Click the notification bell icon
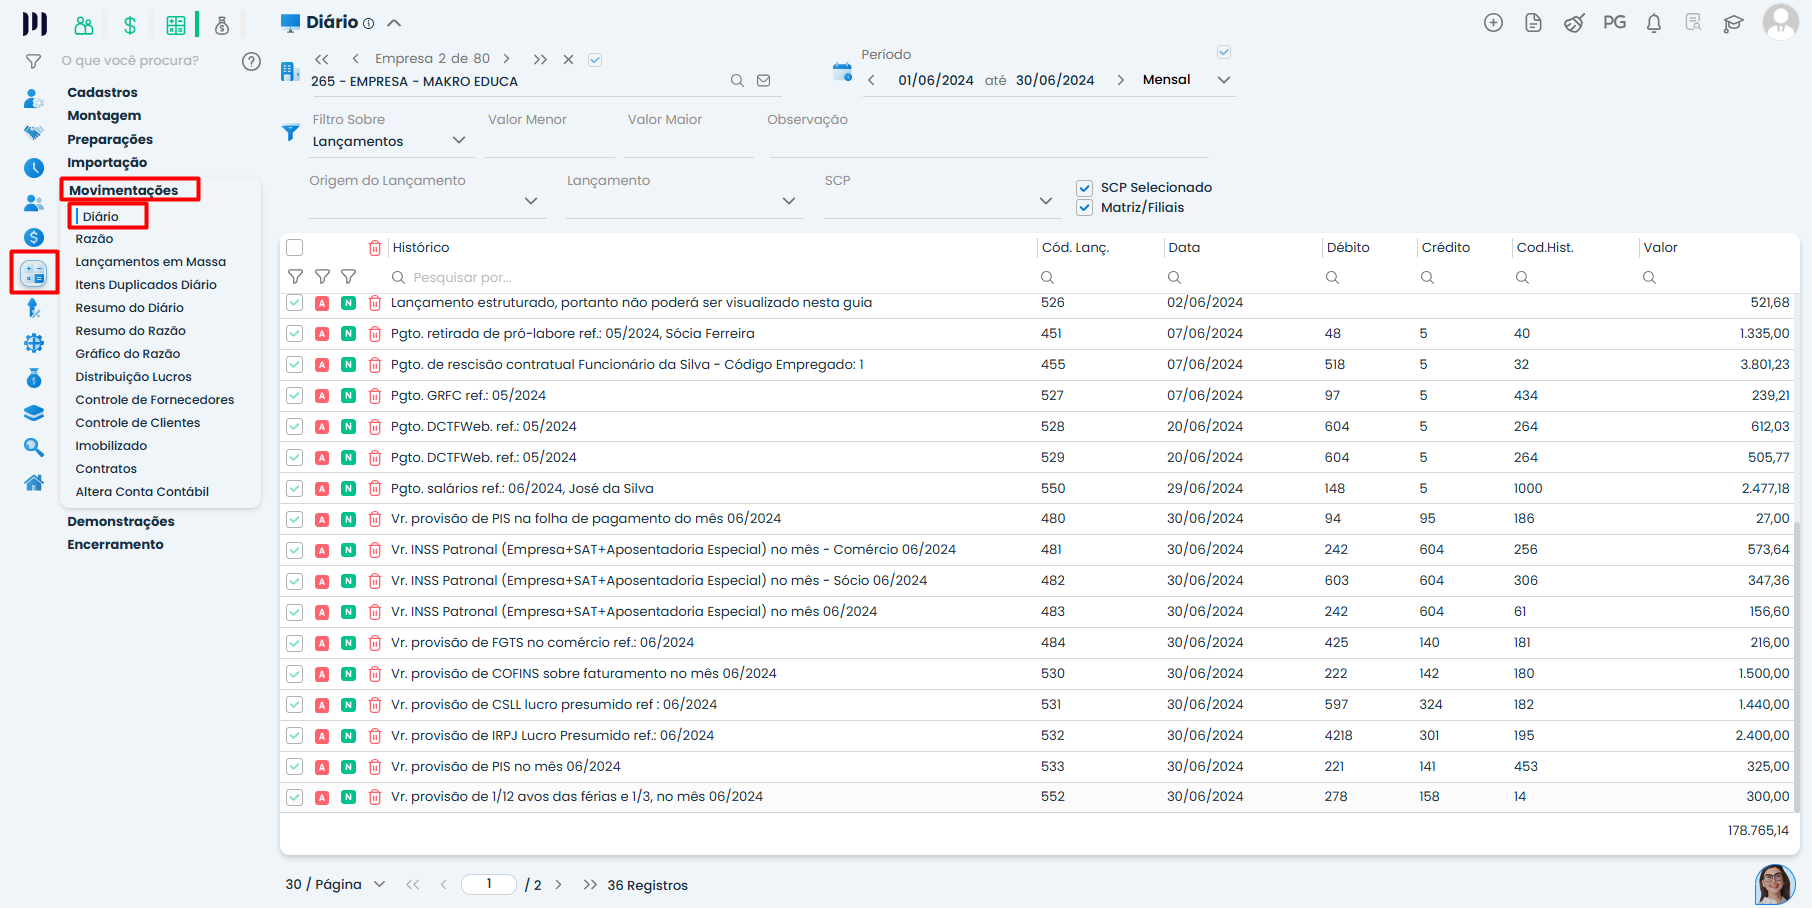1812x908 pixels. (1653, 23)
